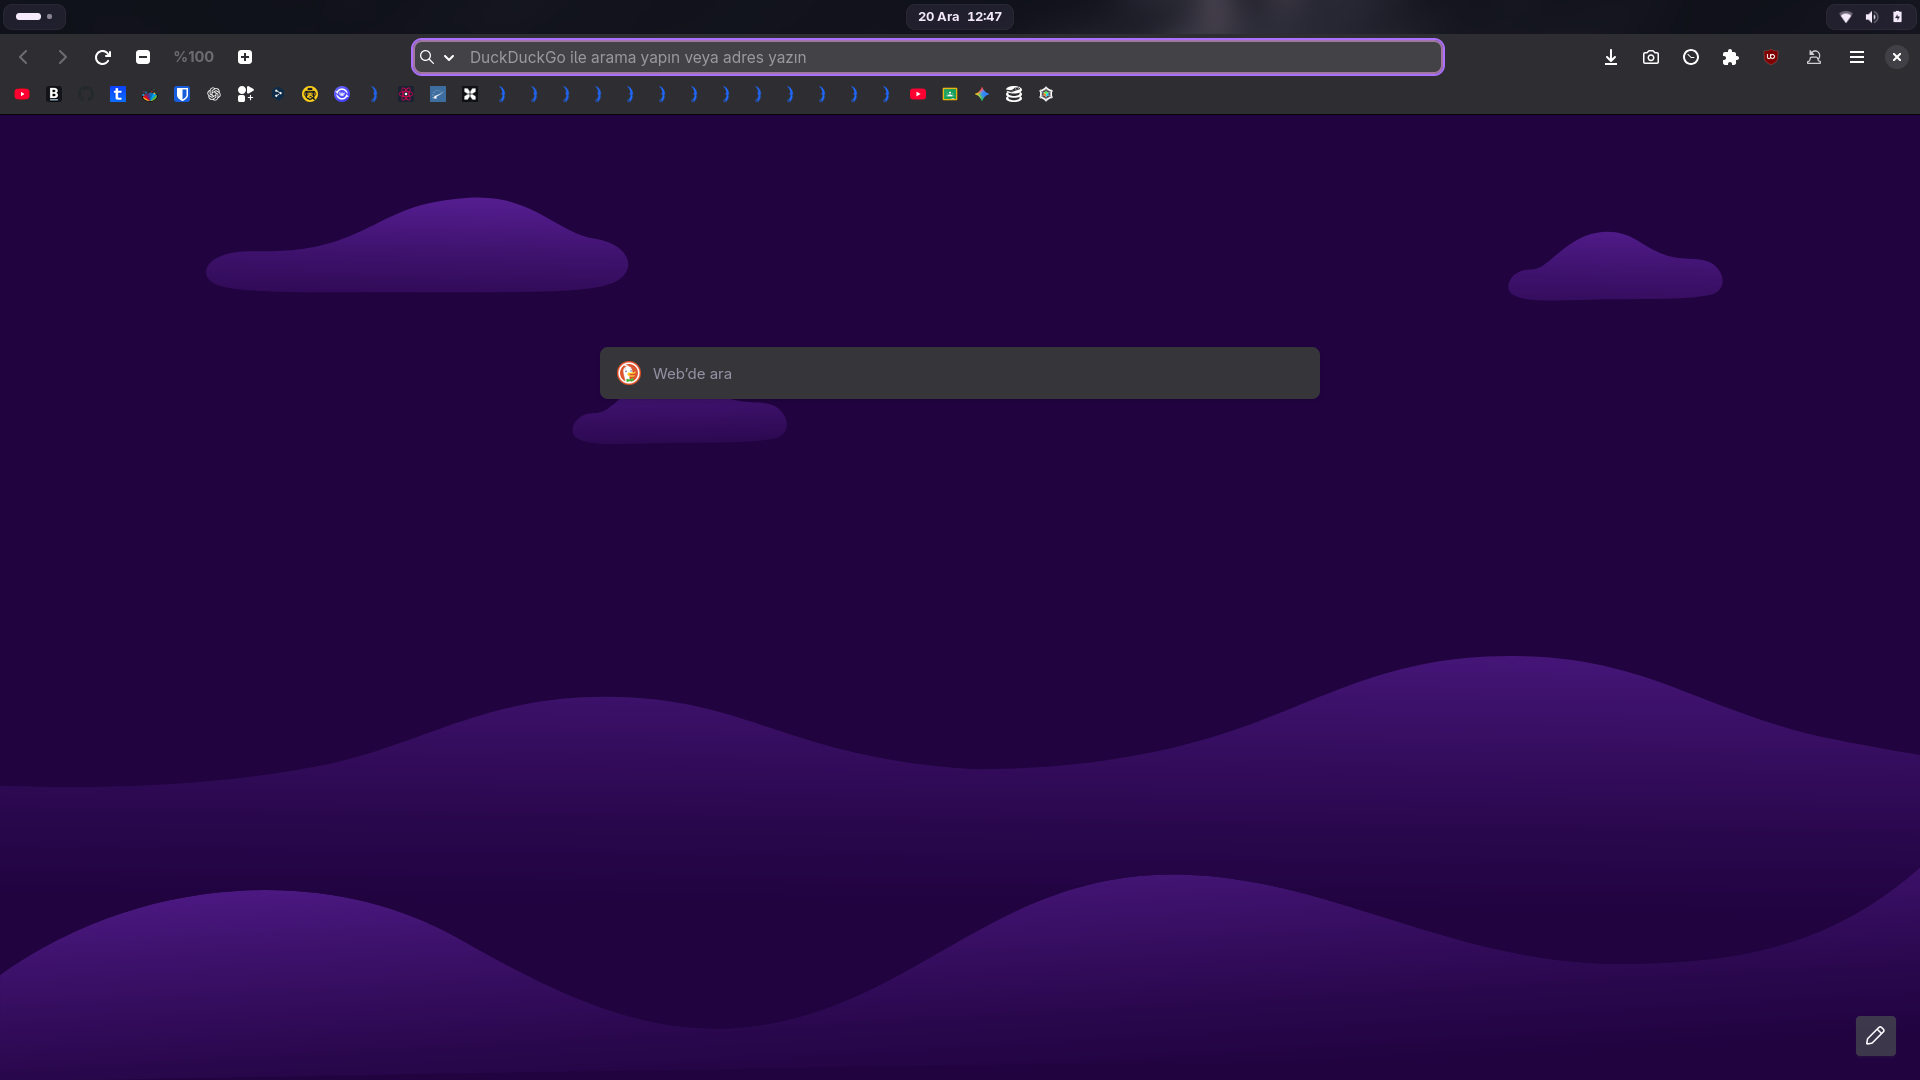Screen dimensions: 1920x1080
Task: Open the yellow circular face bookmark
Action: click(310, 94)
